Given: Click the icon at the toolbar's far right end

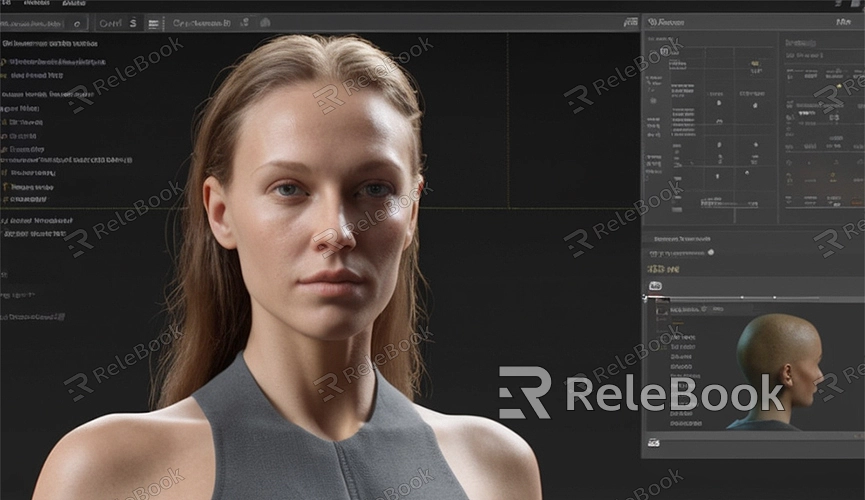Looking at the screenshot, I should tap(630, 22).
